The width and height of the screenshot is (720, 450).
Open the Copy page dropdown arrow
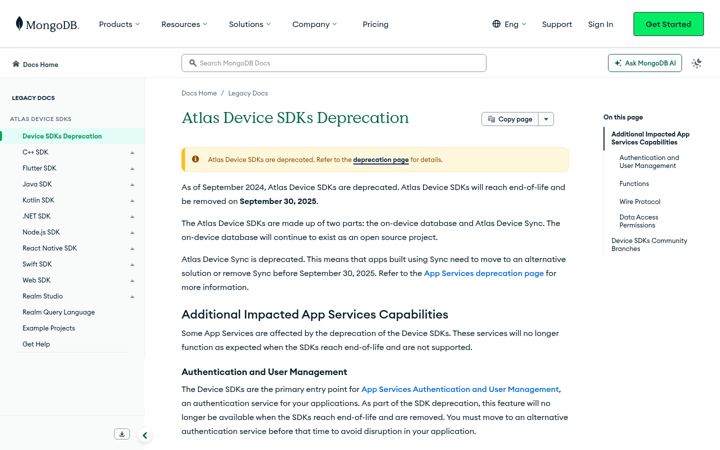coord(546,119)
